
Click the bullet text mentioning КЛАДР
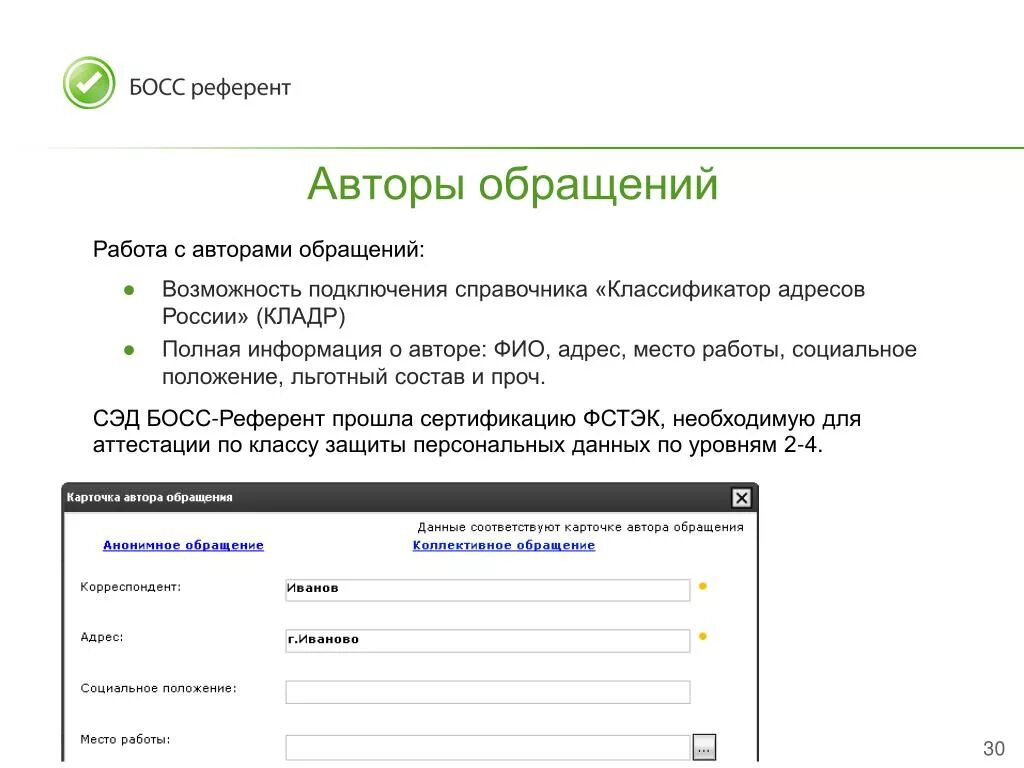(x=513, y=302)
